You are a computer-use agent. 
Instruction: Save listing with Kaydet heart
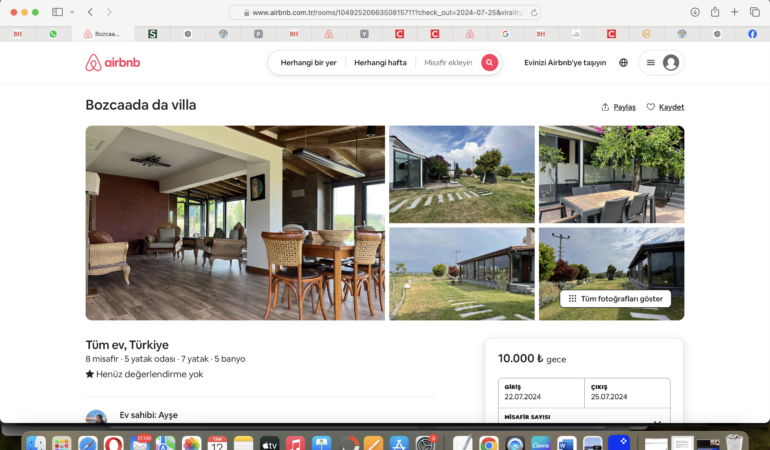[x=665, y=107]
